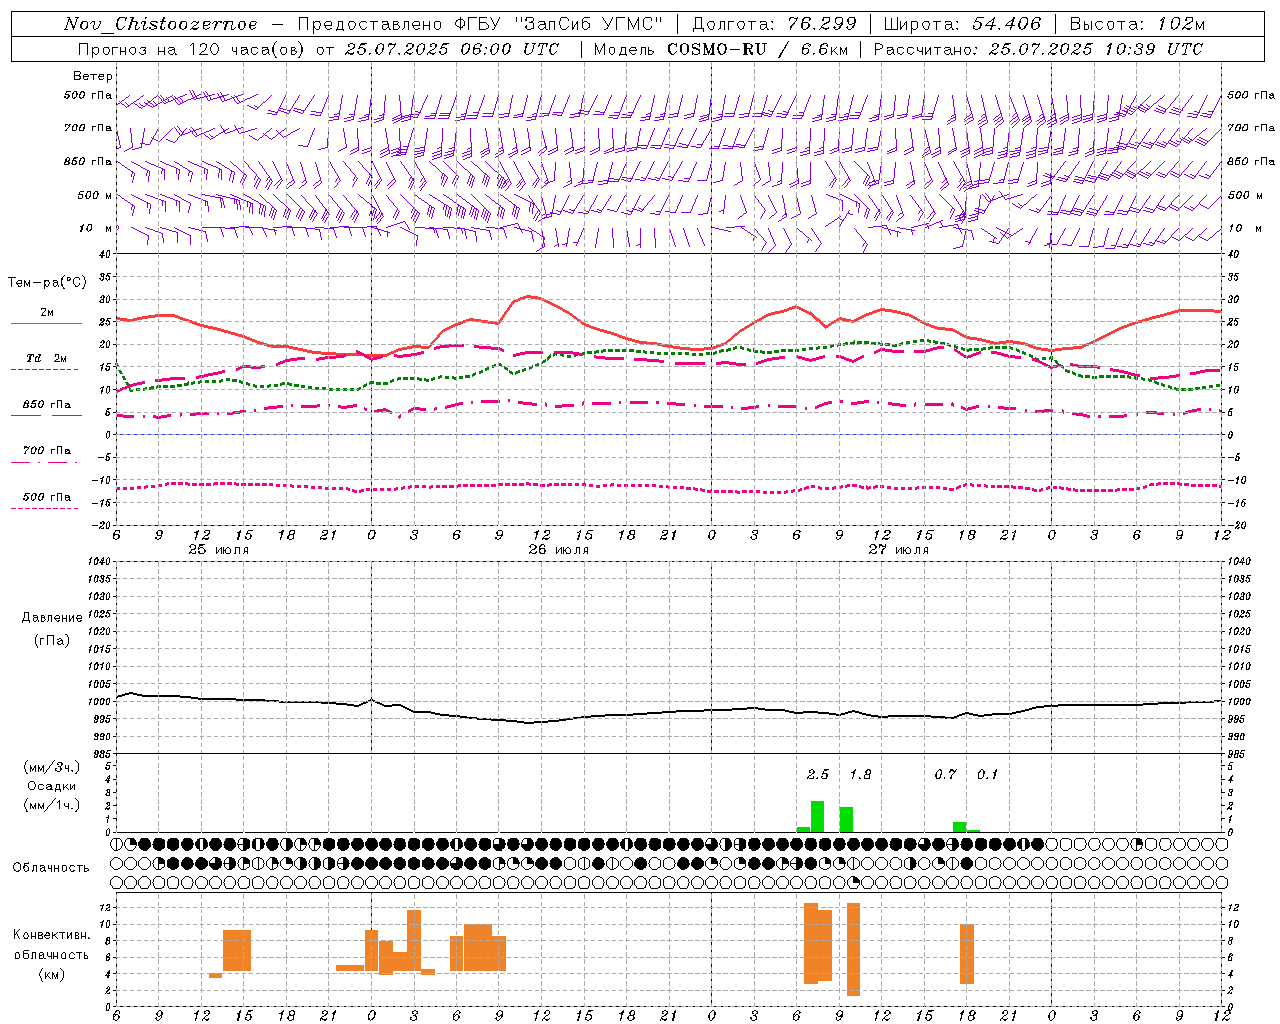Screen dimensions: 1280x1024
Task: Click the green precipitation bar below "1.8"
Action: [x=846, y=820]
